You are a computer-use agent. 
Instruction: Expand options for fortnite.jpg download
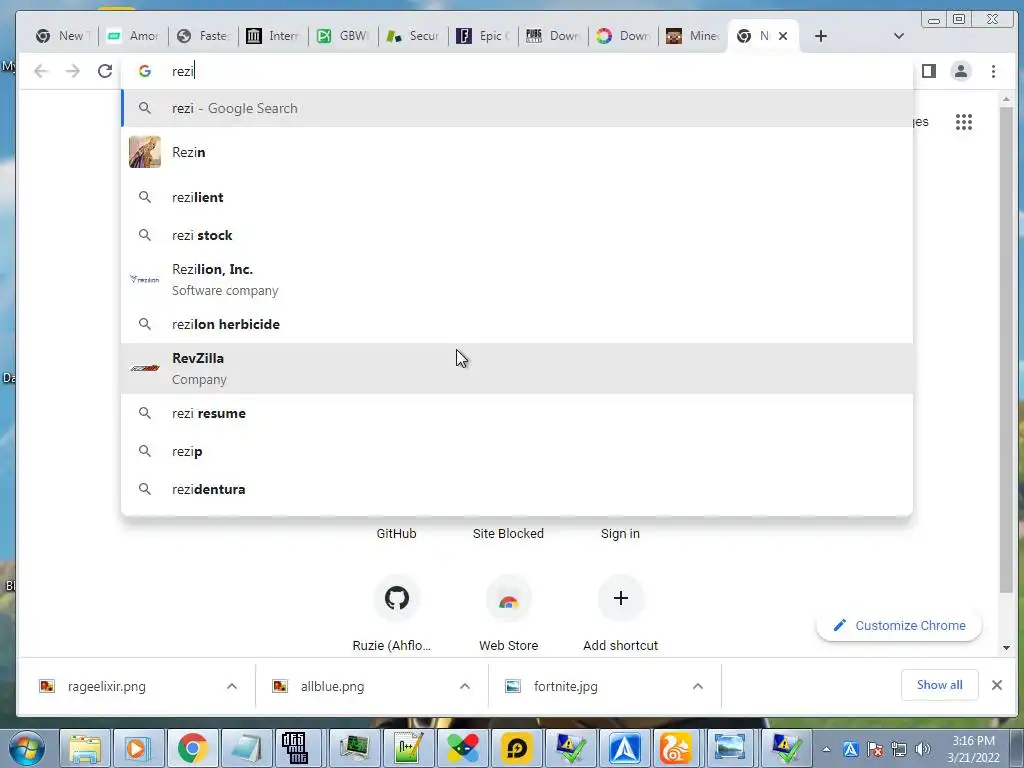tap(697, 686)
